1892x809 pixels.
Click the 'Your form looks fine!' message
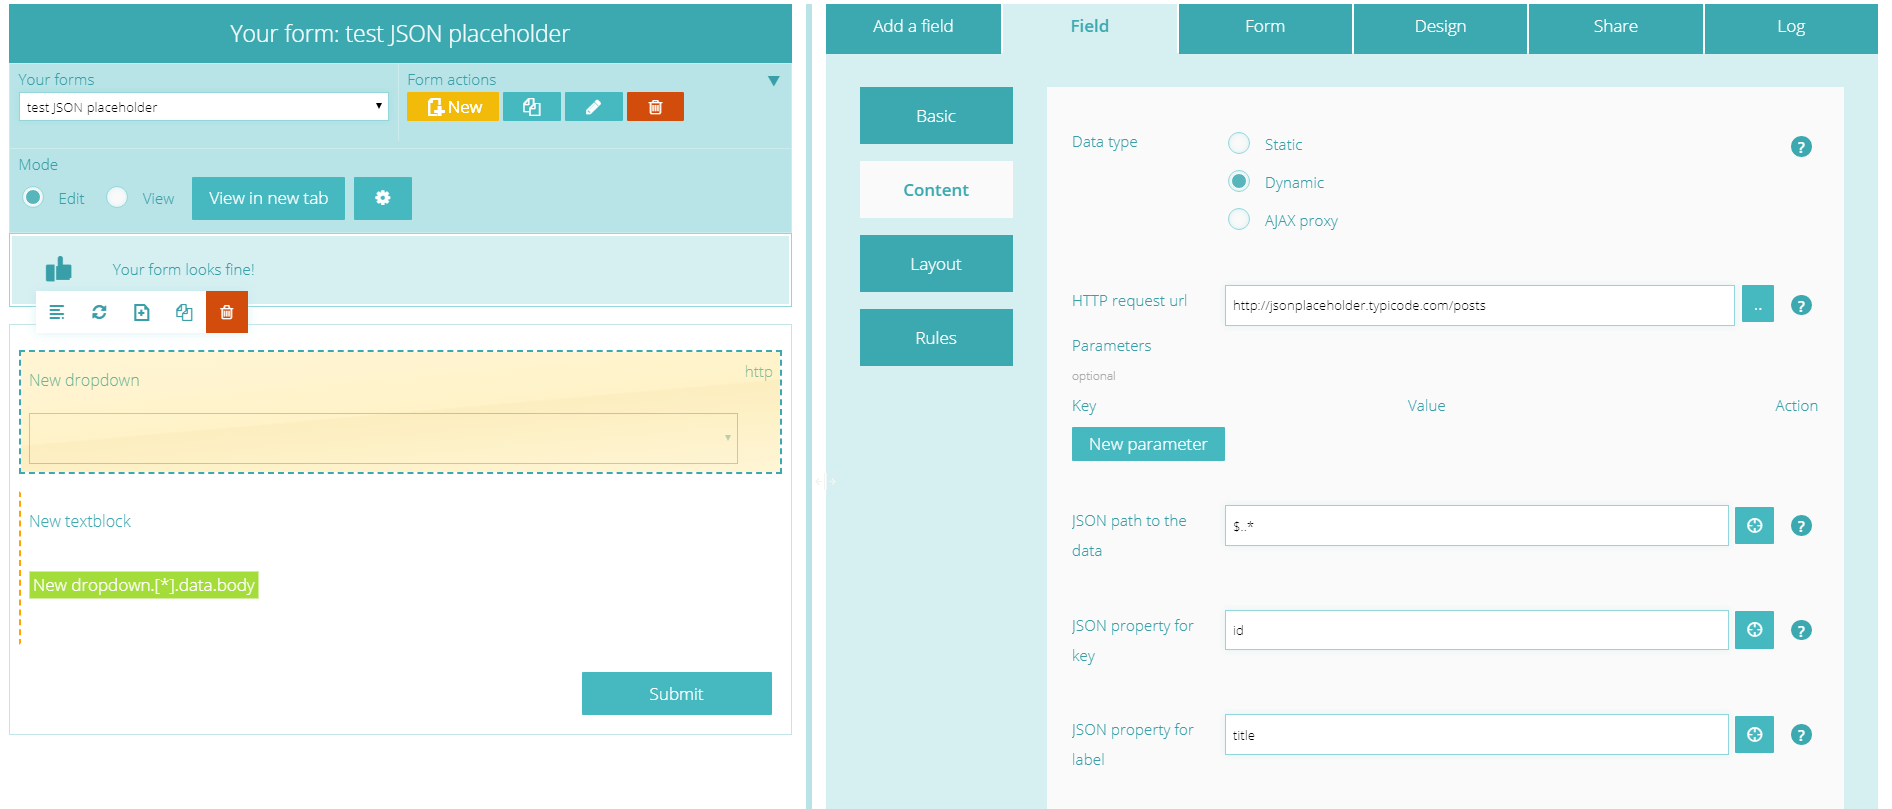[x=183, y=269]
